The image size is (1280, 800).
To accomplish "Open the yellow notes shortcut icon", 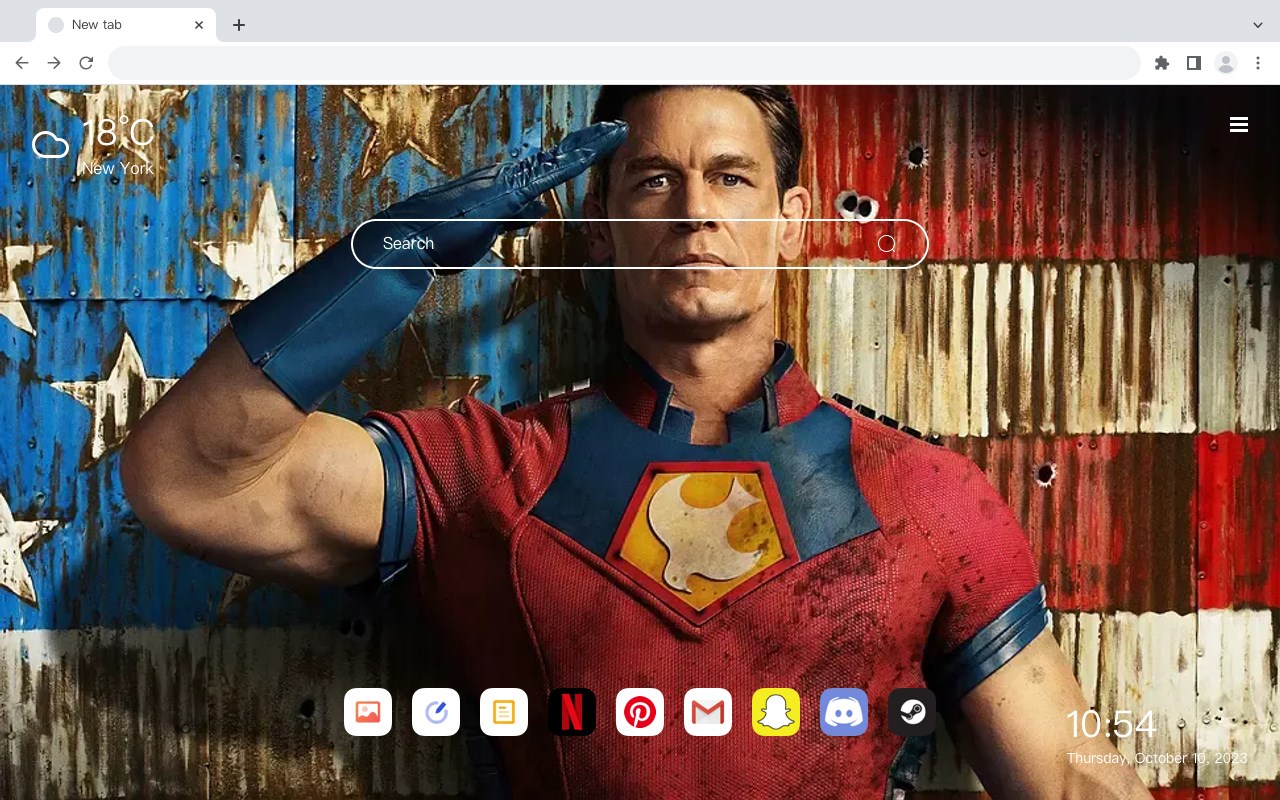I will [504, 712].
